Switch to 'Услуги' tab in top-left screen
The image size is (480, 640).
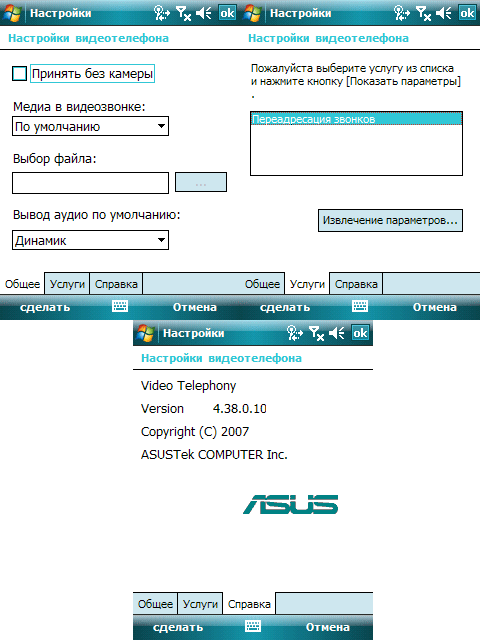point(67,284)
